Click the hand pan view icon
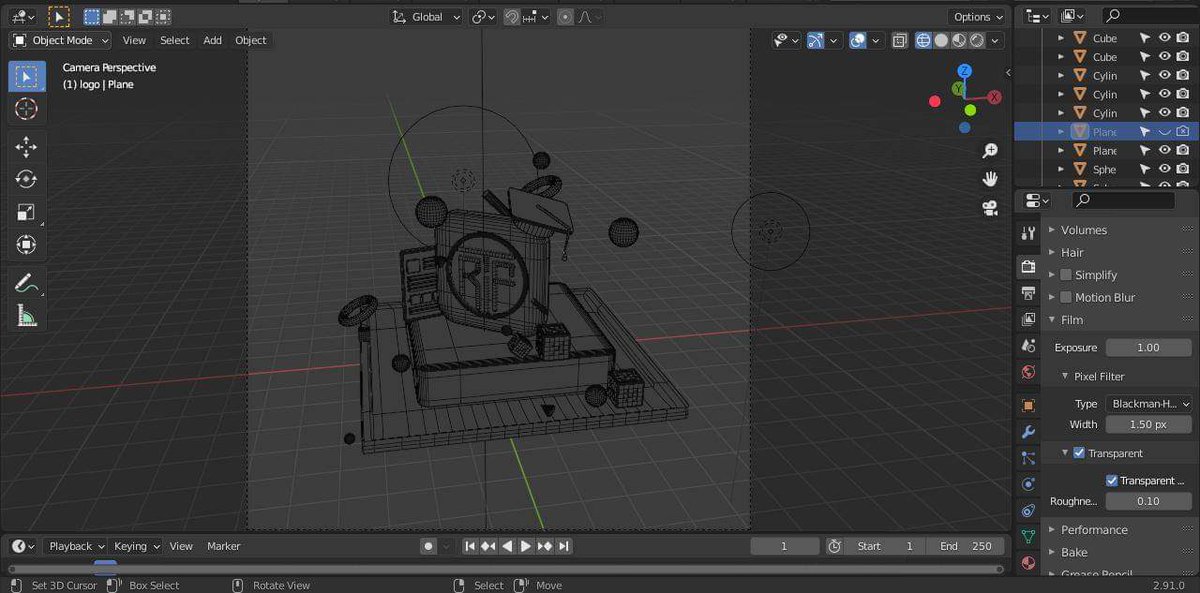This screenshot has width=1200, height=593. click(x=990, y=179)
